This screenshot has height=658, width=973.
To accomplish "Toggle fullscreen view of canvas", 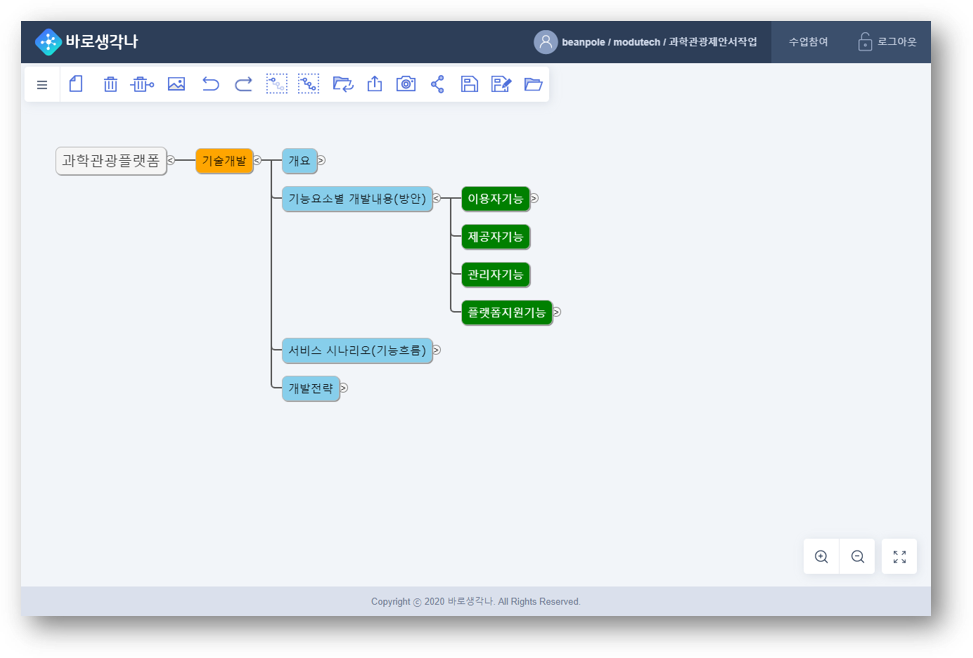I will [899, 557].
